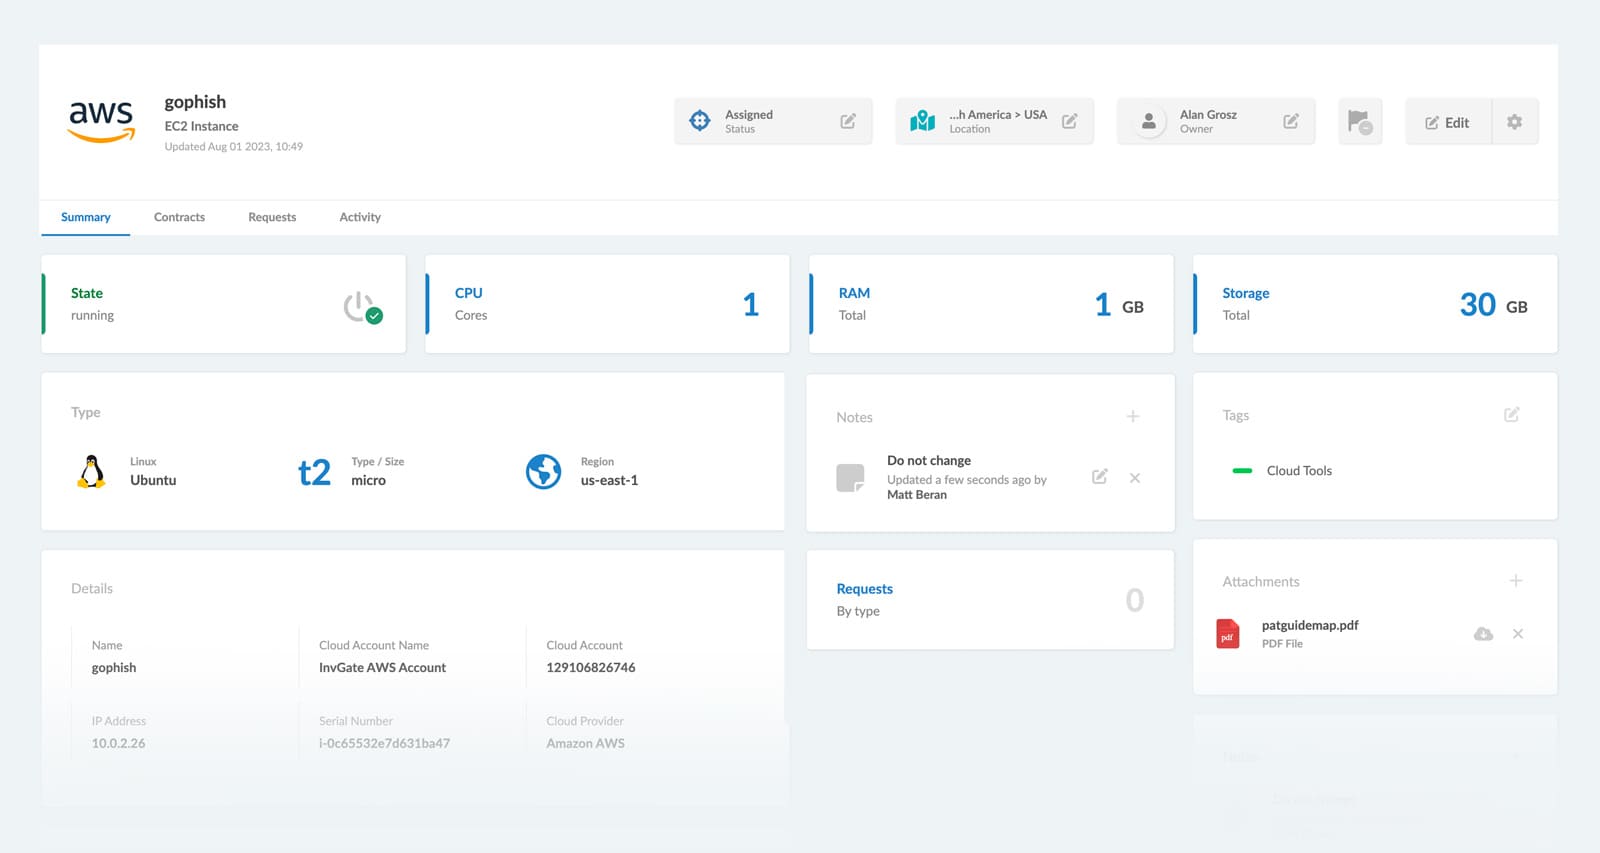Click InvGate AWS Account value
Image resolution: width=1600 pixels, height=853 pixels.
pyautogui.click(x=382, y=667)
